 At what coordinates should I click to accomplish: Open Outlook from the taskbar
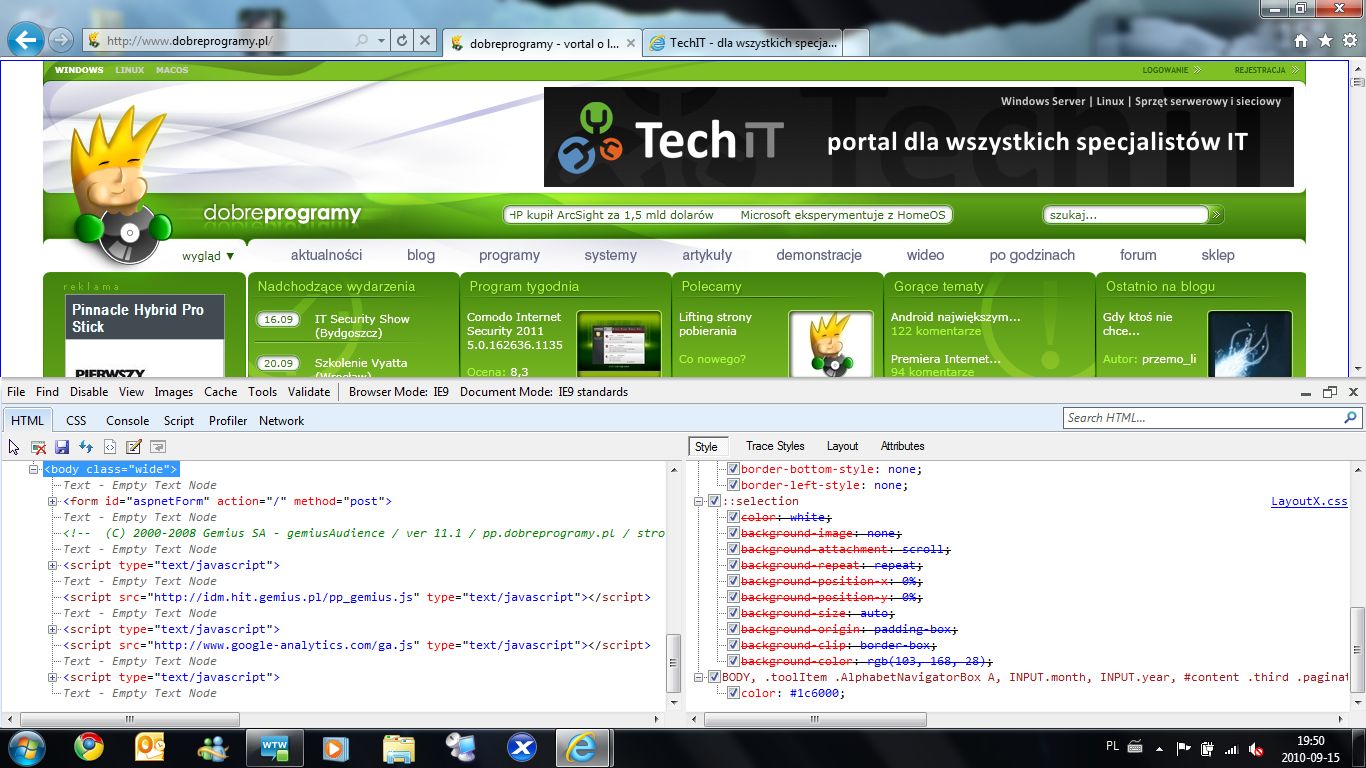[x=151, y=747]
